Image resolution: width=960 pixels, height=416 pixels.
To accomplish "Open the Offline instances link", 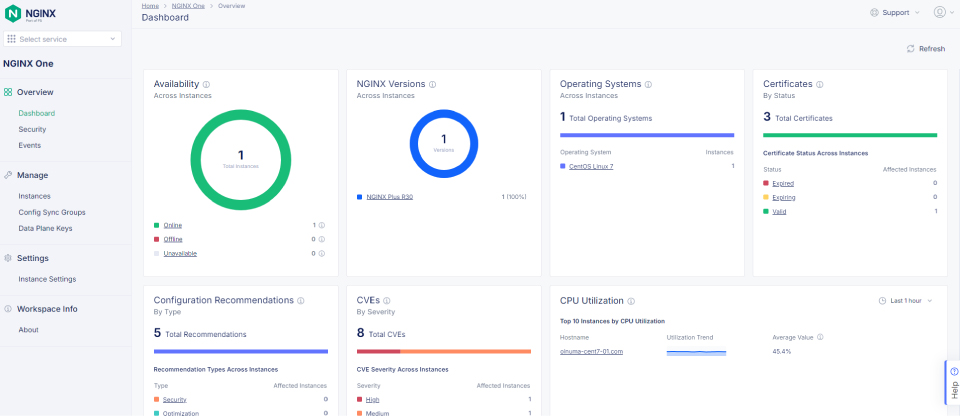I will point(173,240).
